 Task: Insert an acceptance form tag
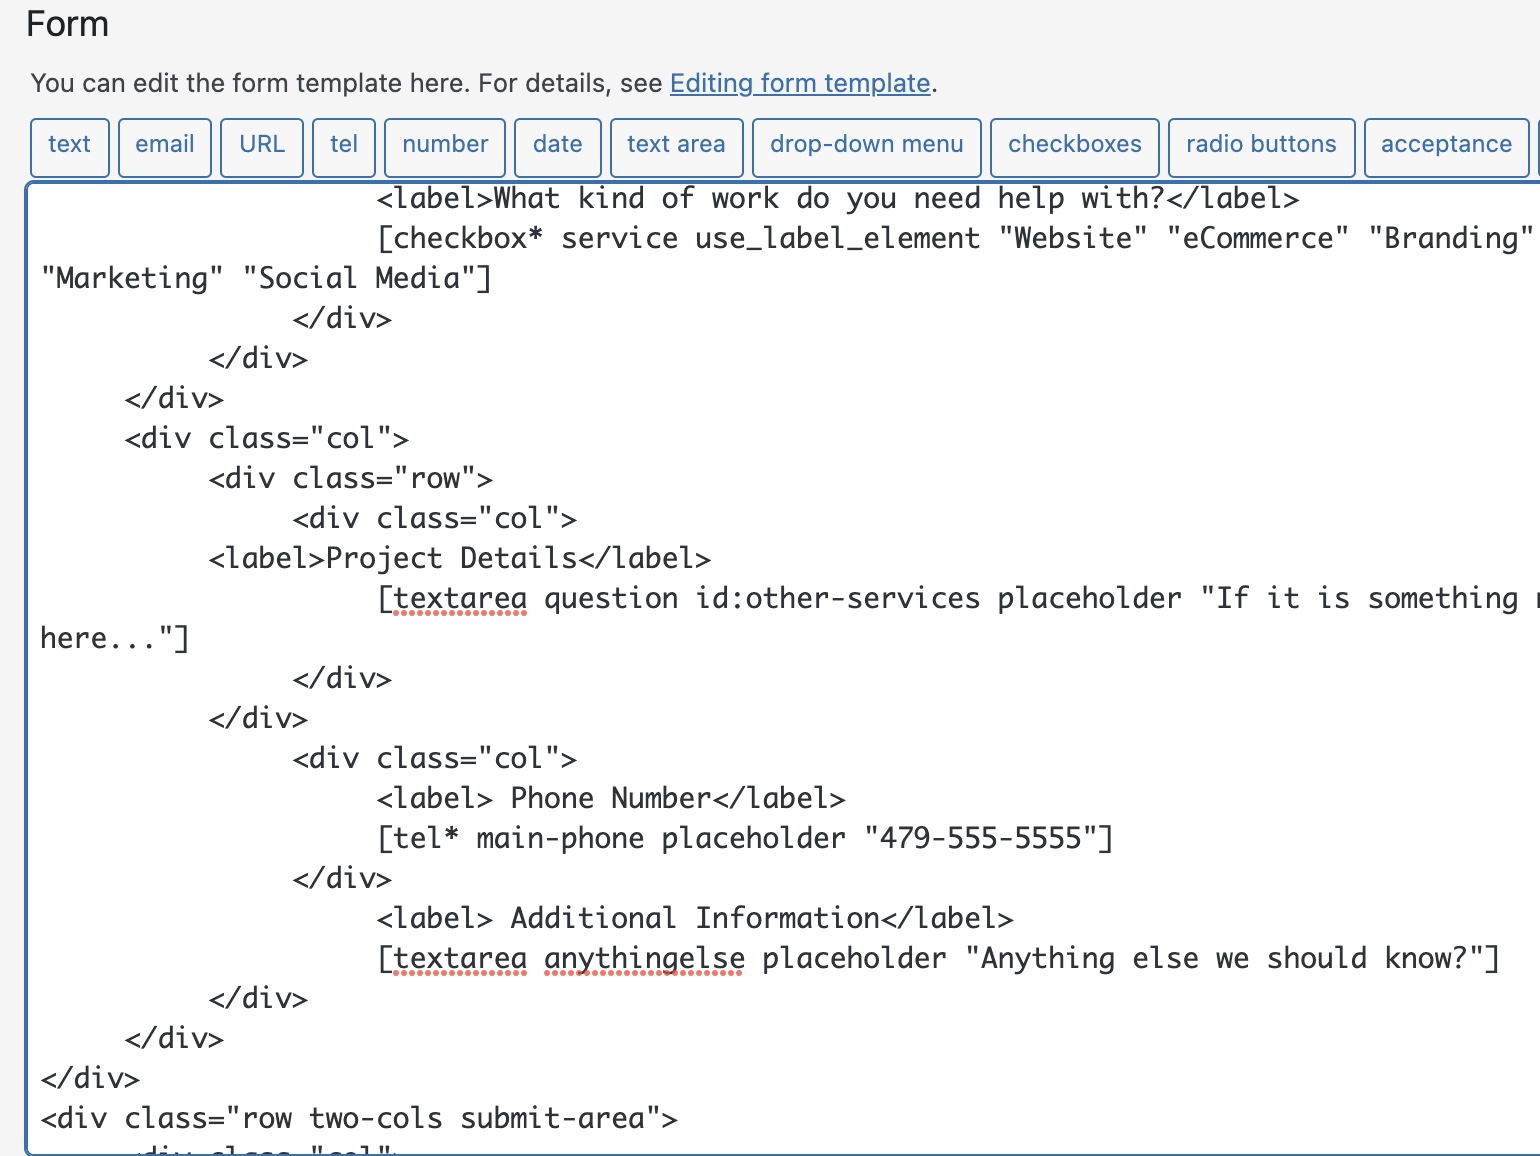tap(1446, 147)
